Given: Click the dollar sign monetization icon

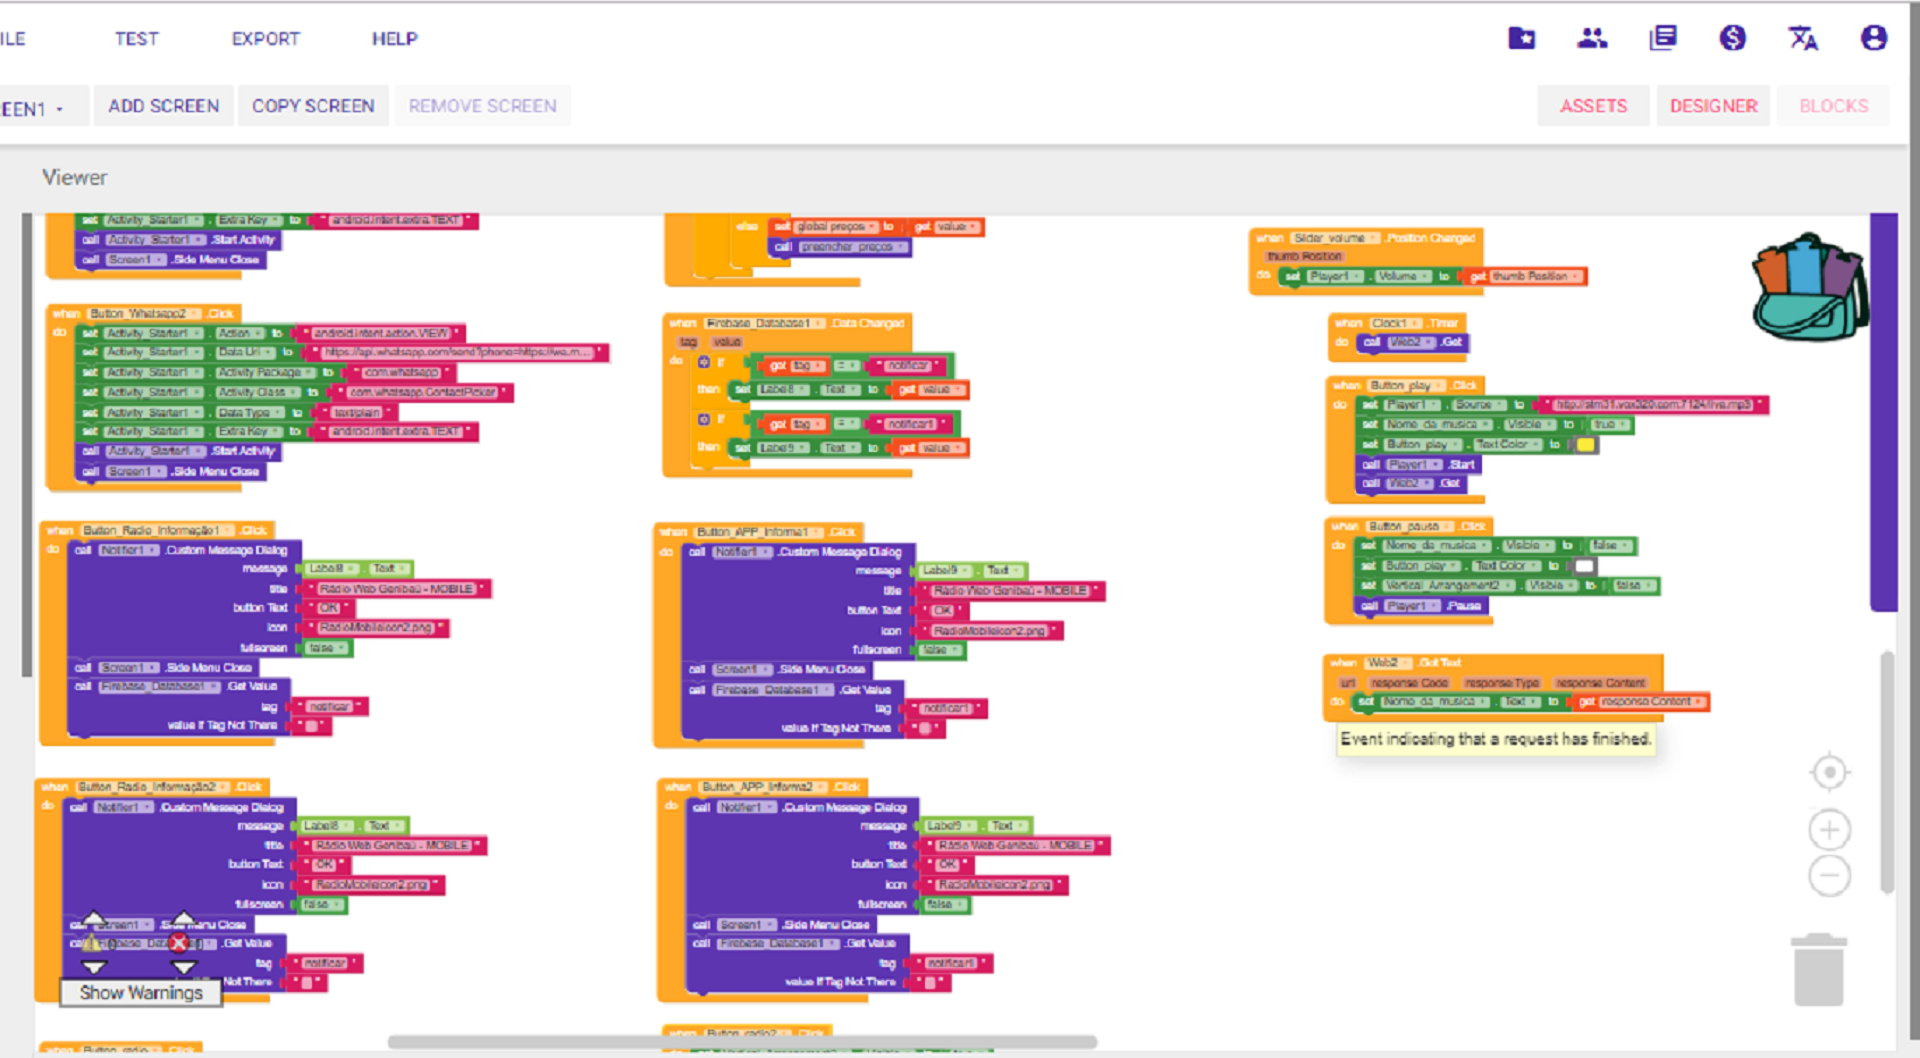Looking at the screenshot, I should click(x=1732, y=38).
